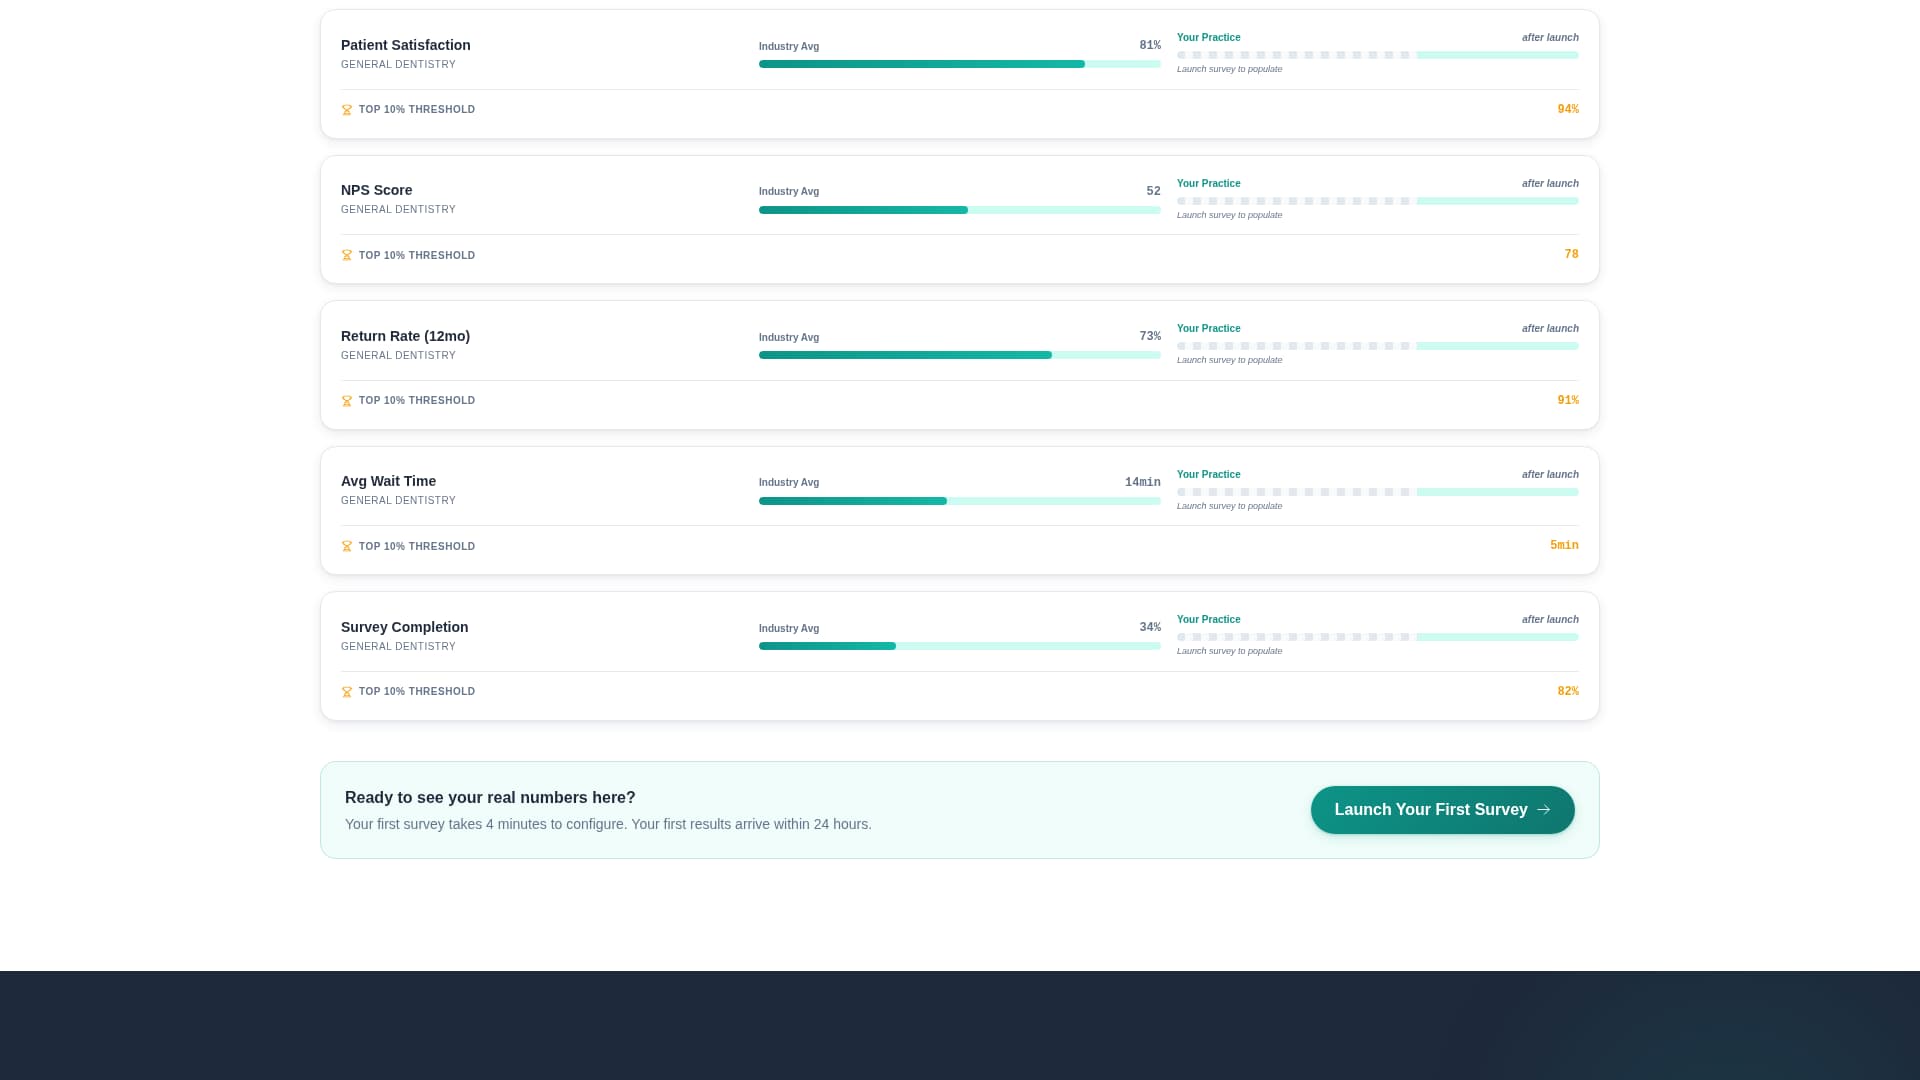Click Top 10% Threshold label under Avg Wait Time
This screenshot has width=1920, height=1080.
pyautogui.click(x=417, y=547)
